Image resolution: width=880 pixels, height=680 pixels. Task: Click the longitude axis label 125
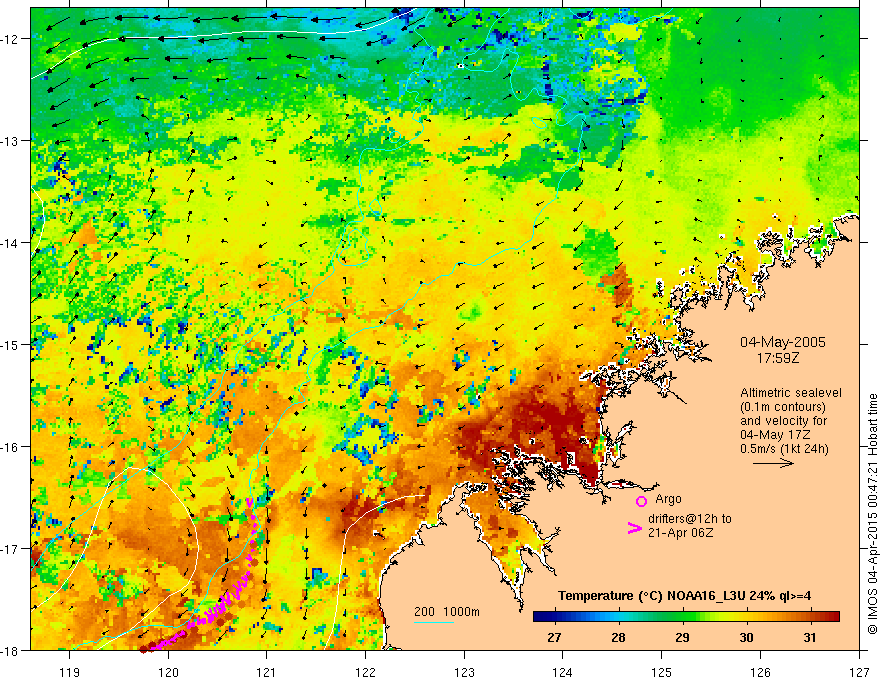[x=662, y=672]
